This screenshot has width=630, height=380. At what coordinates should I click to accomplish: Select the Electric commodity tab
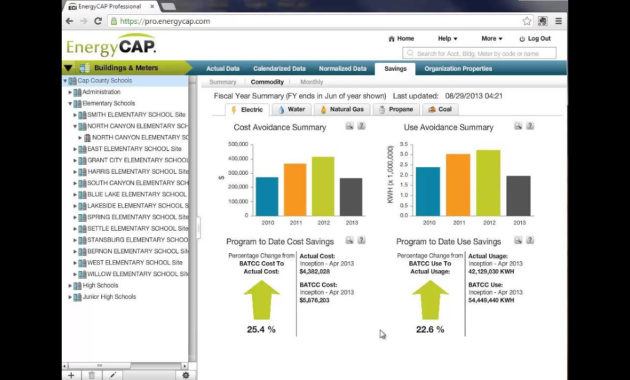click(x=247, y=110)
